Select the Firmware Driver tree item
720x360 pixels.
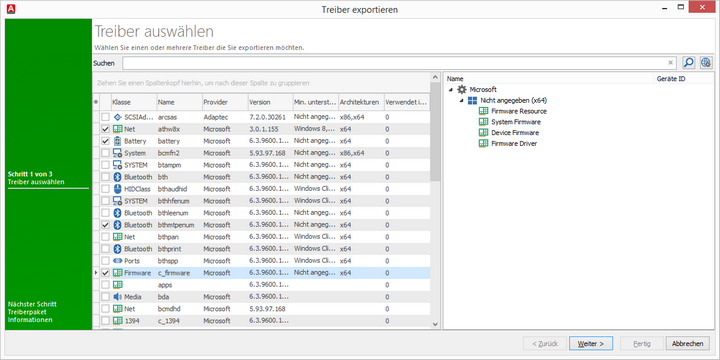[514, 143]
